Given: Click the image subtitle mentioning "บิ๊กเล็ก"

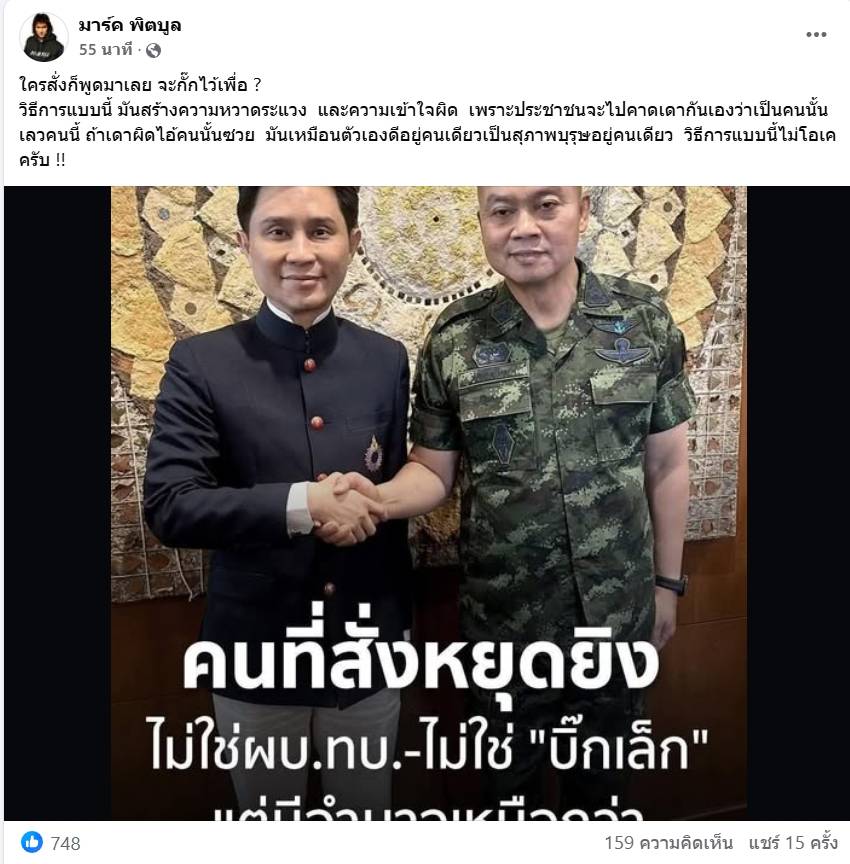Looking at the screenshot, I should pos(429,750).
